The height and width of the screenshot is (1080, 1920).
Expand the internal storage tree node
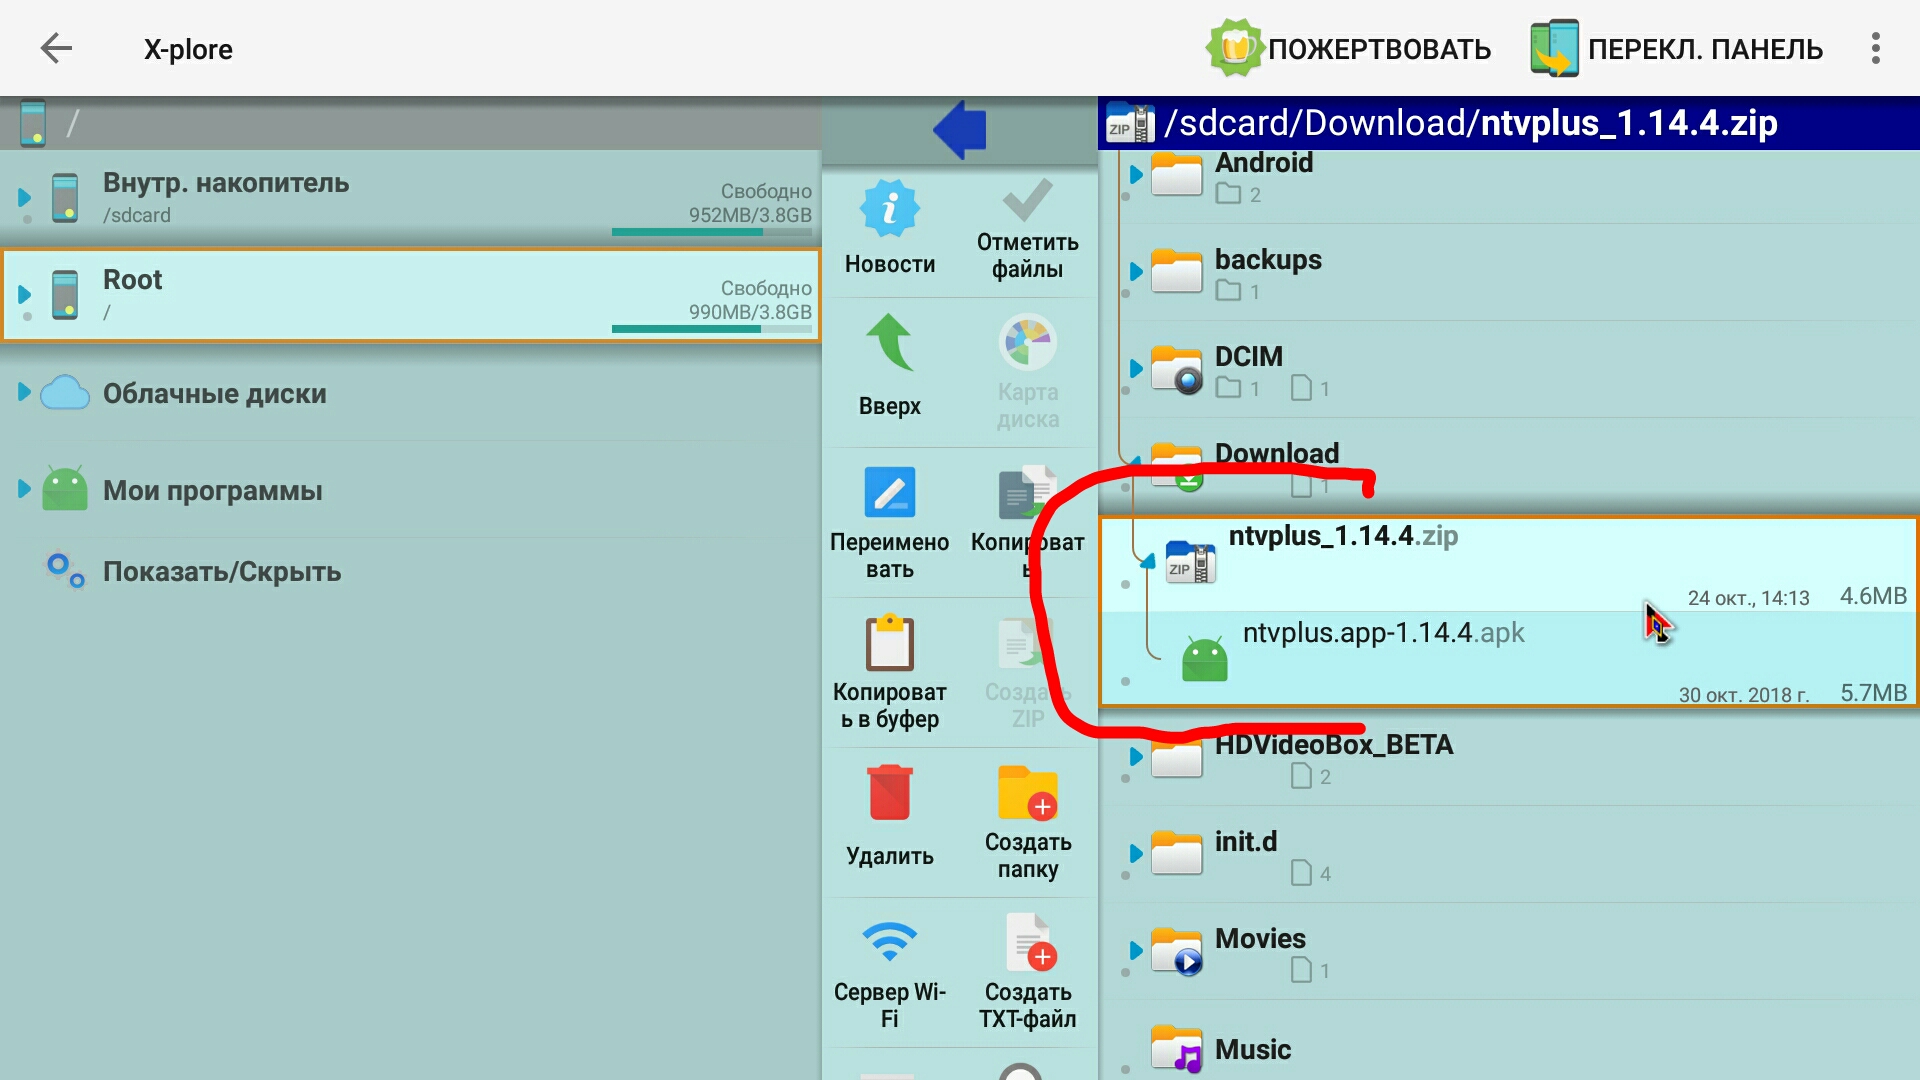pos(24,198)
